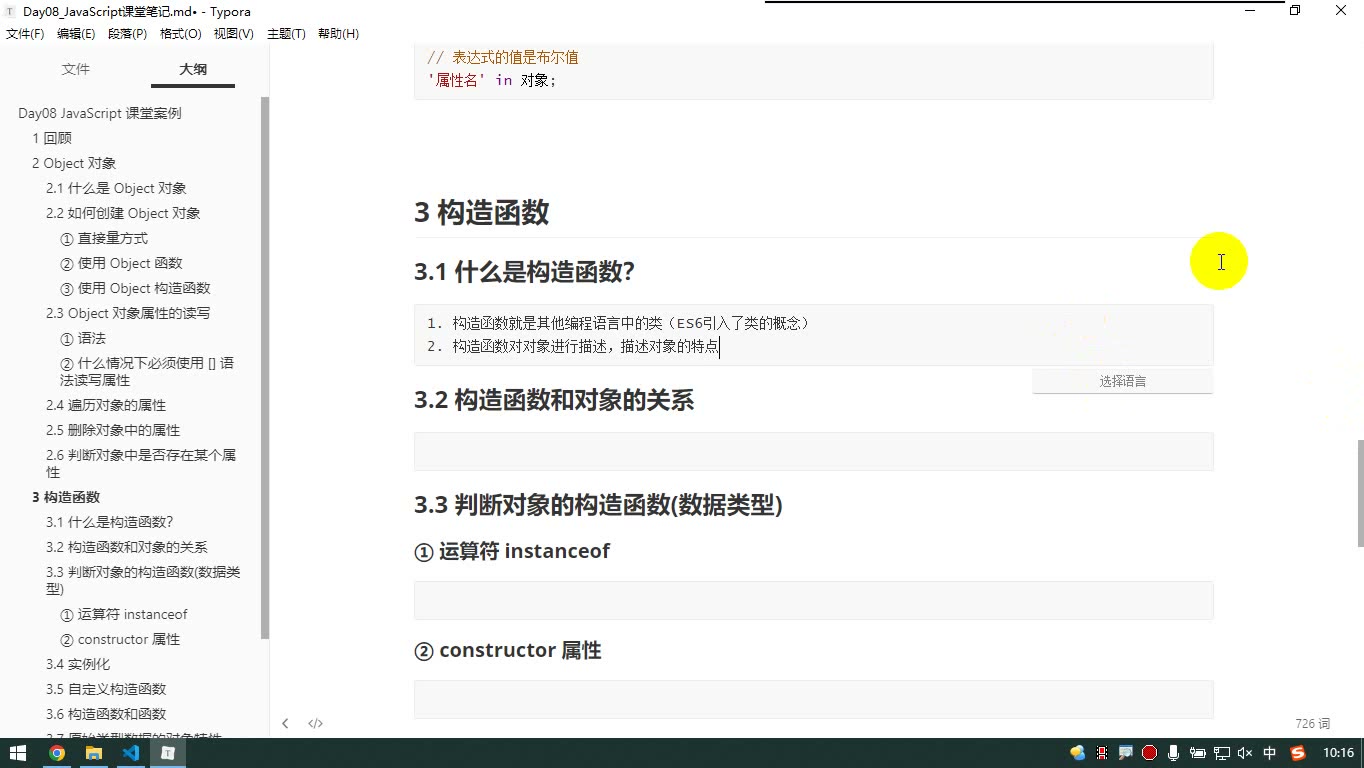The image size is (1364, 768).
Task: Open Visual Studio Code from the taskbar
Action: pos(131,753)
